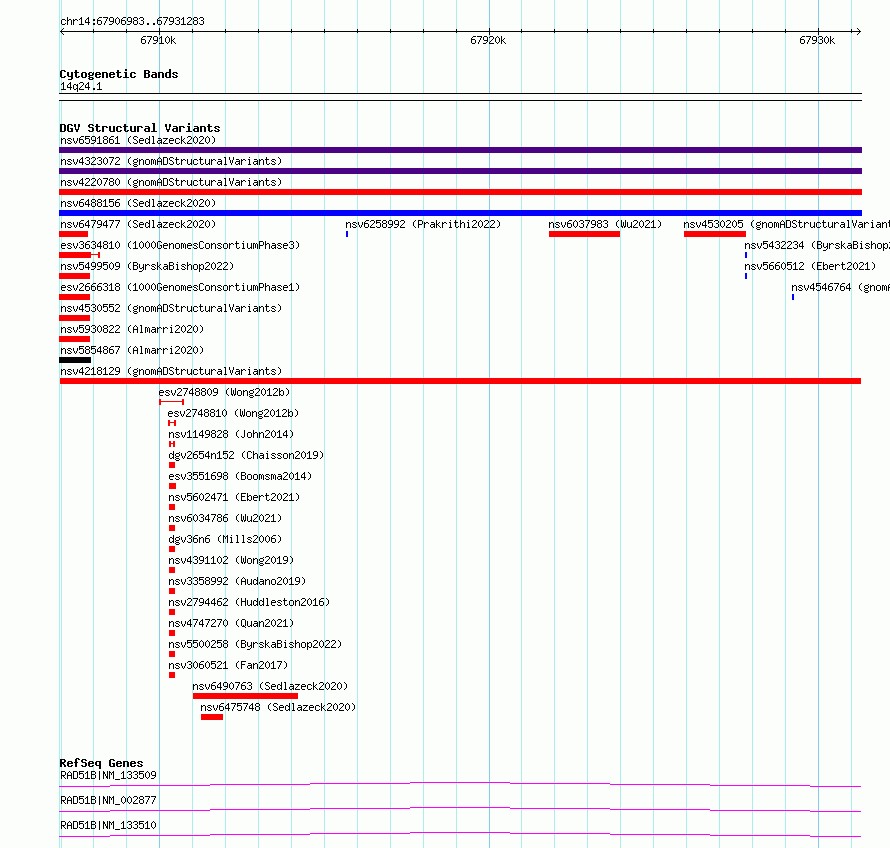Viewport: 890px width, 848px height.
Task: Click the red bar under nsv4220780
Action: [460, 192]
